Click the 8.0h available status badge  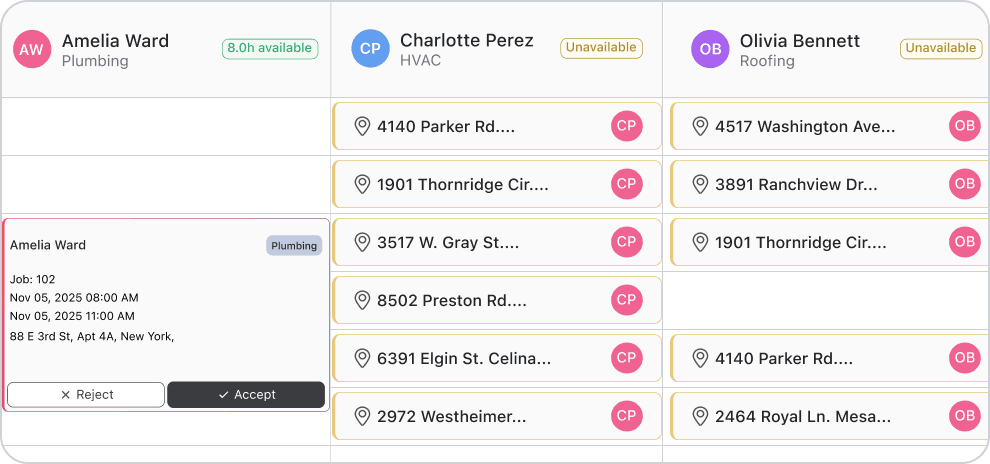tap(270, 48)
